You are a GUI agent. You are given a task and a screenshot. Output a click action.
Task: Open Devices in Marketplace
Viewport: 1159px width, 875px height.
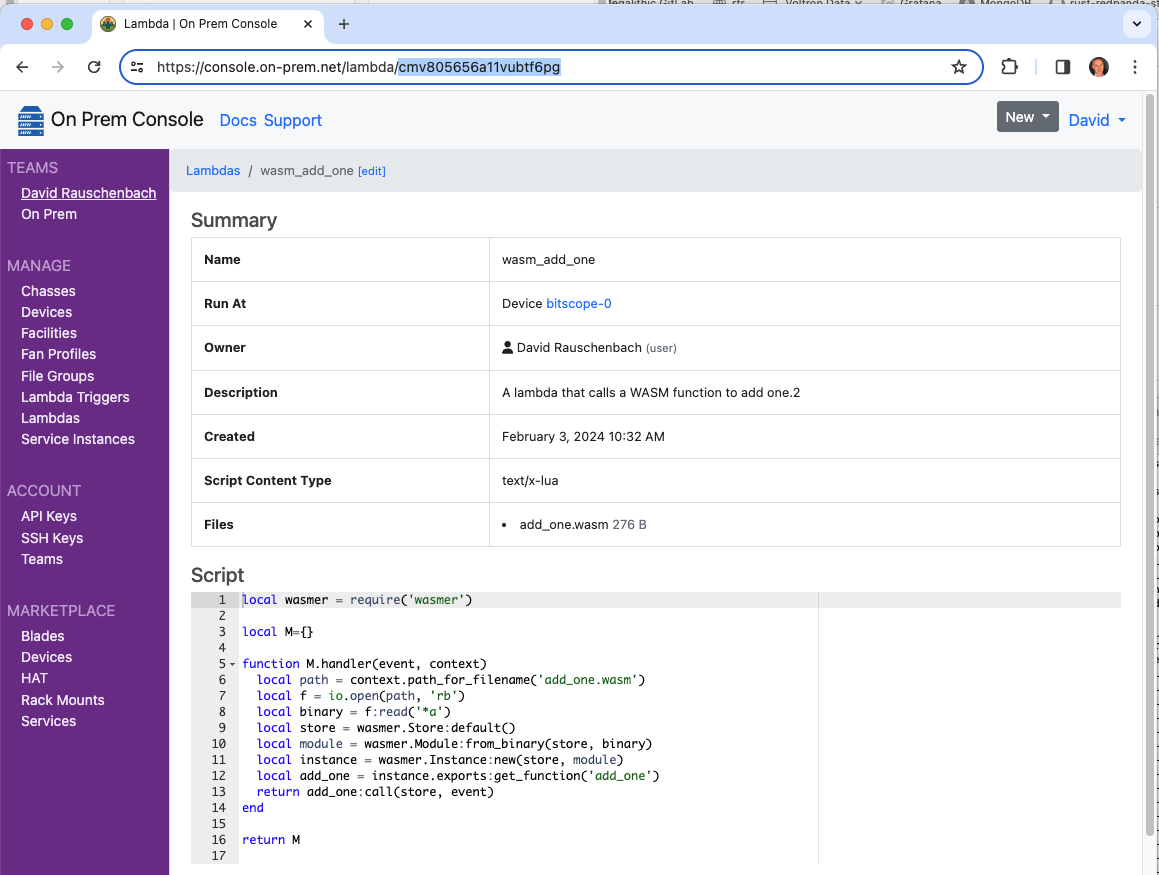tap(47, 657)
